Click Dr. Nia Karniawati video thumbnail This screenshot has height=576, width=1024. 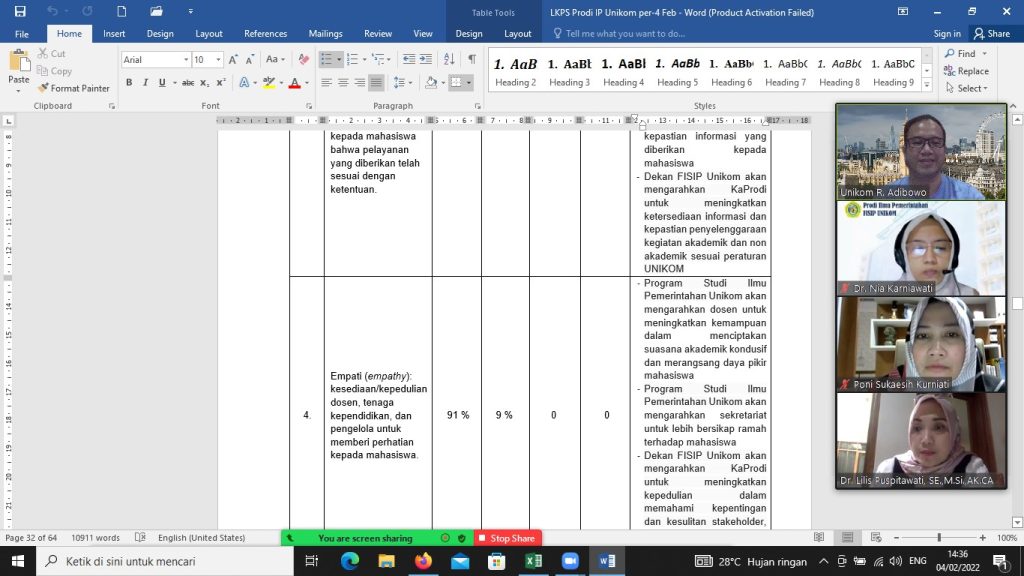[x=921, y=248]
